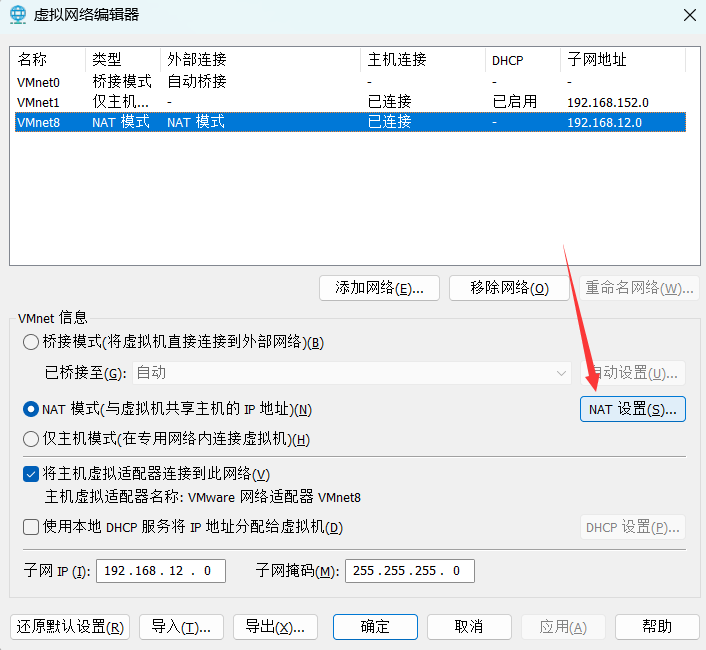Viewport: 706px width, 650px height.
Task: Click 导入 button
Action: click(x=181, y=627)
